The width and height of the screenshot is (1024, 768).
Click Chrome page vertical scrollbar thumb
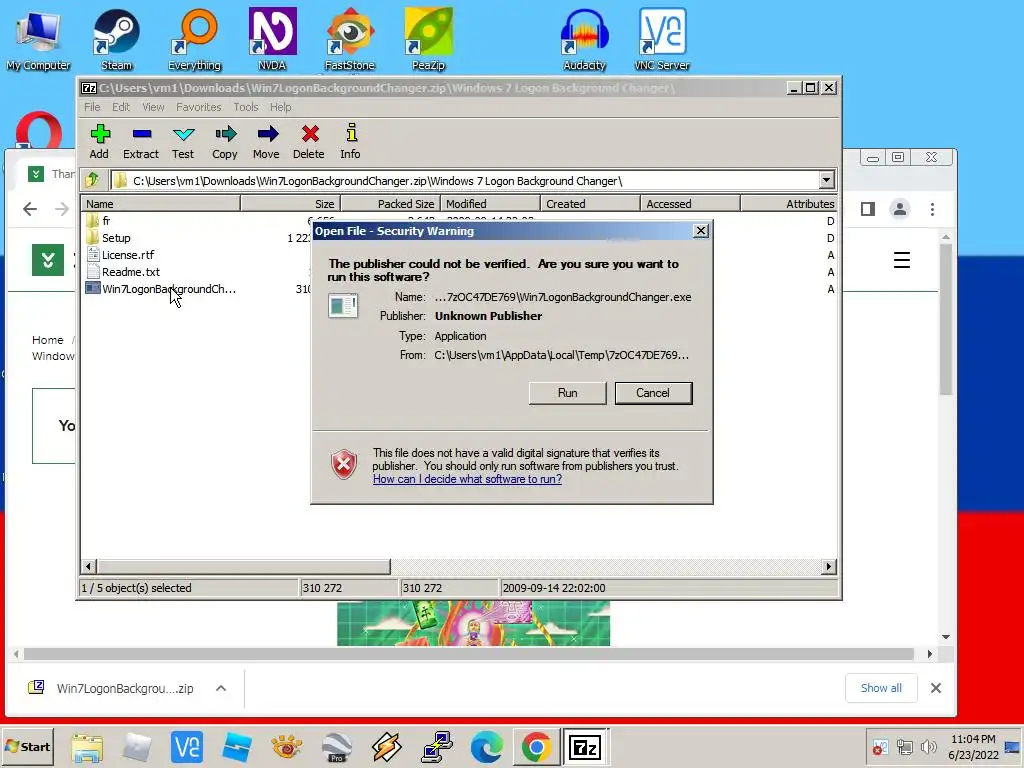[x=946, y=319]
